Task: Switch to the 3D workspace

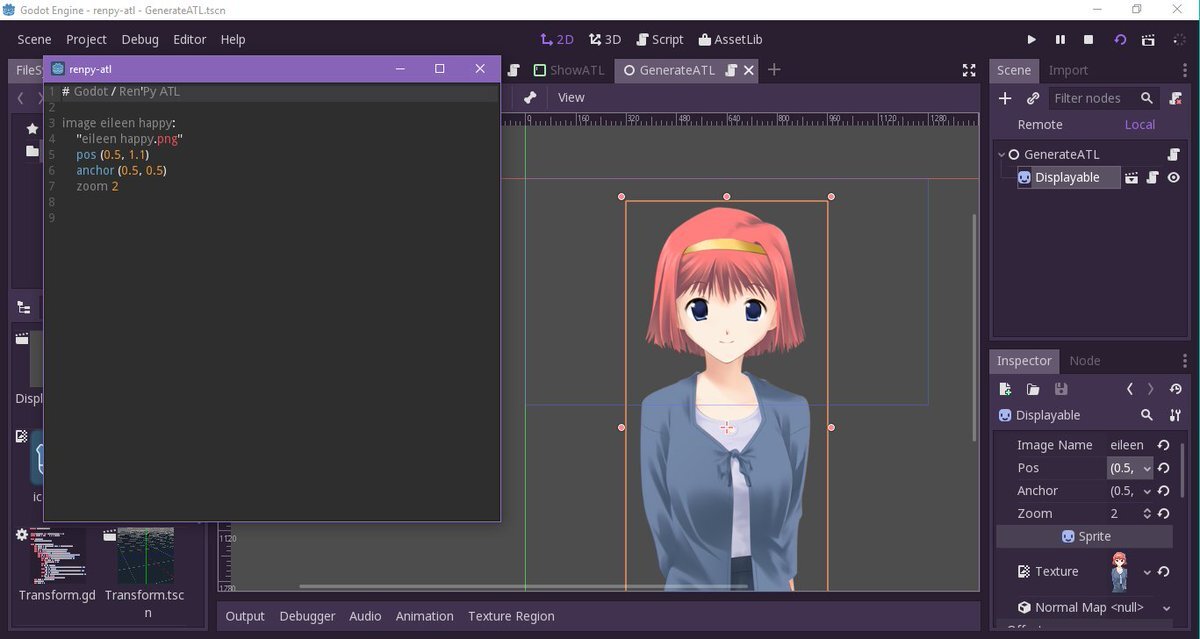Action: (x=605, y=39)
